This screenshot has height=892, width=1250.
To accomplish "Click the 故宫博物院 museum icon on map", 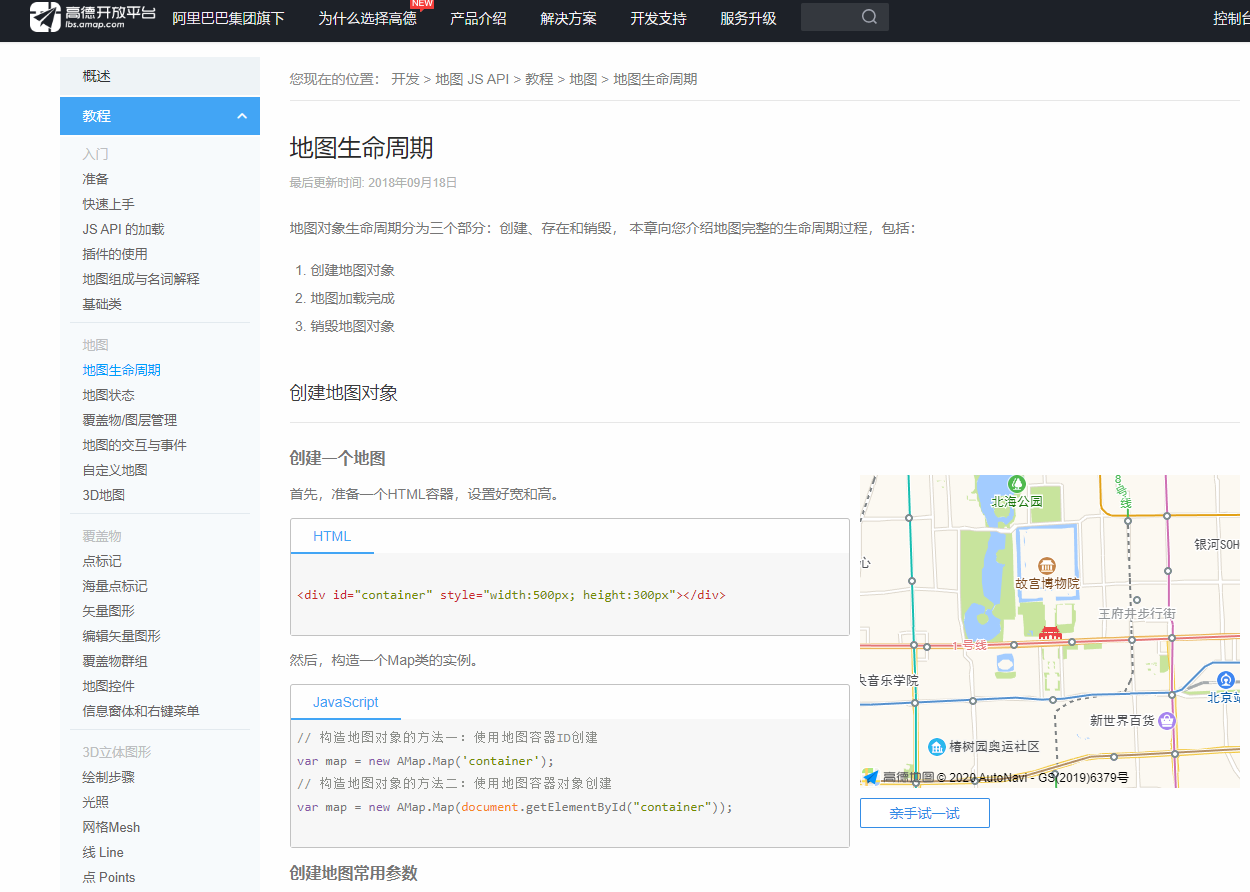I will (1047, 566).
